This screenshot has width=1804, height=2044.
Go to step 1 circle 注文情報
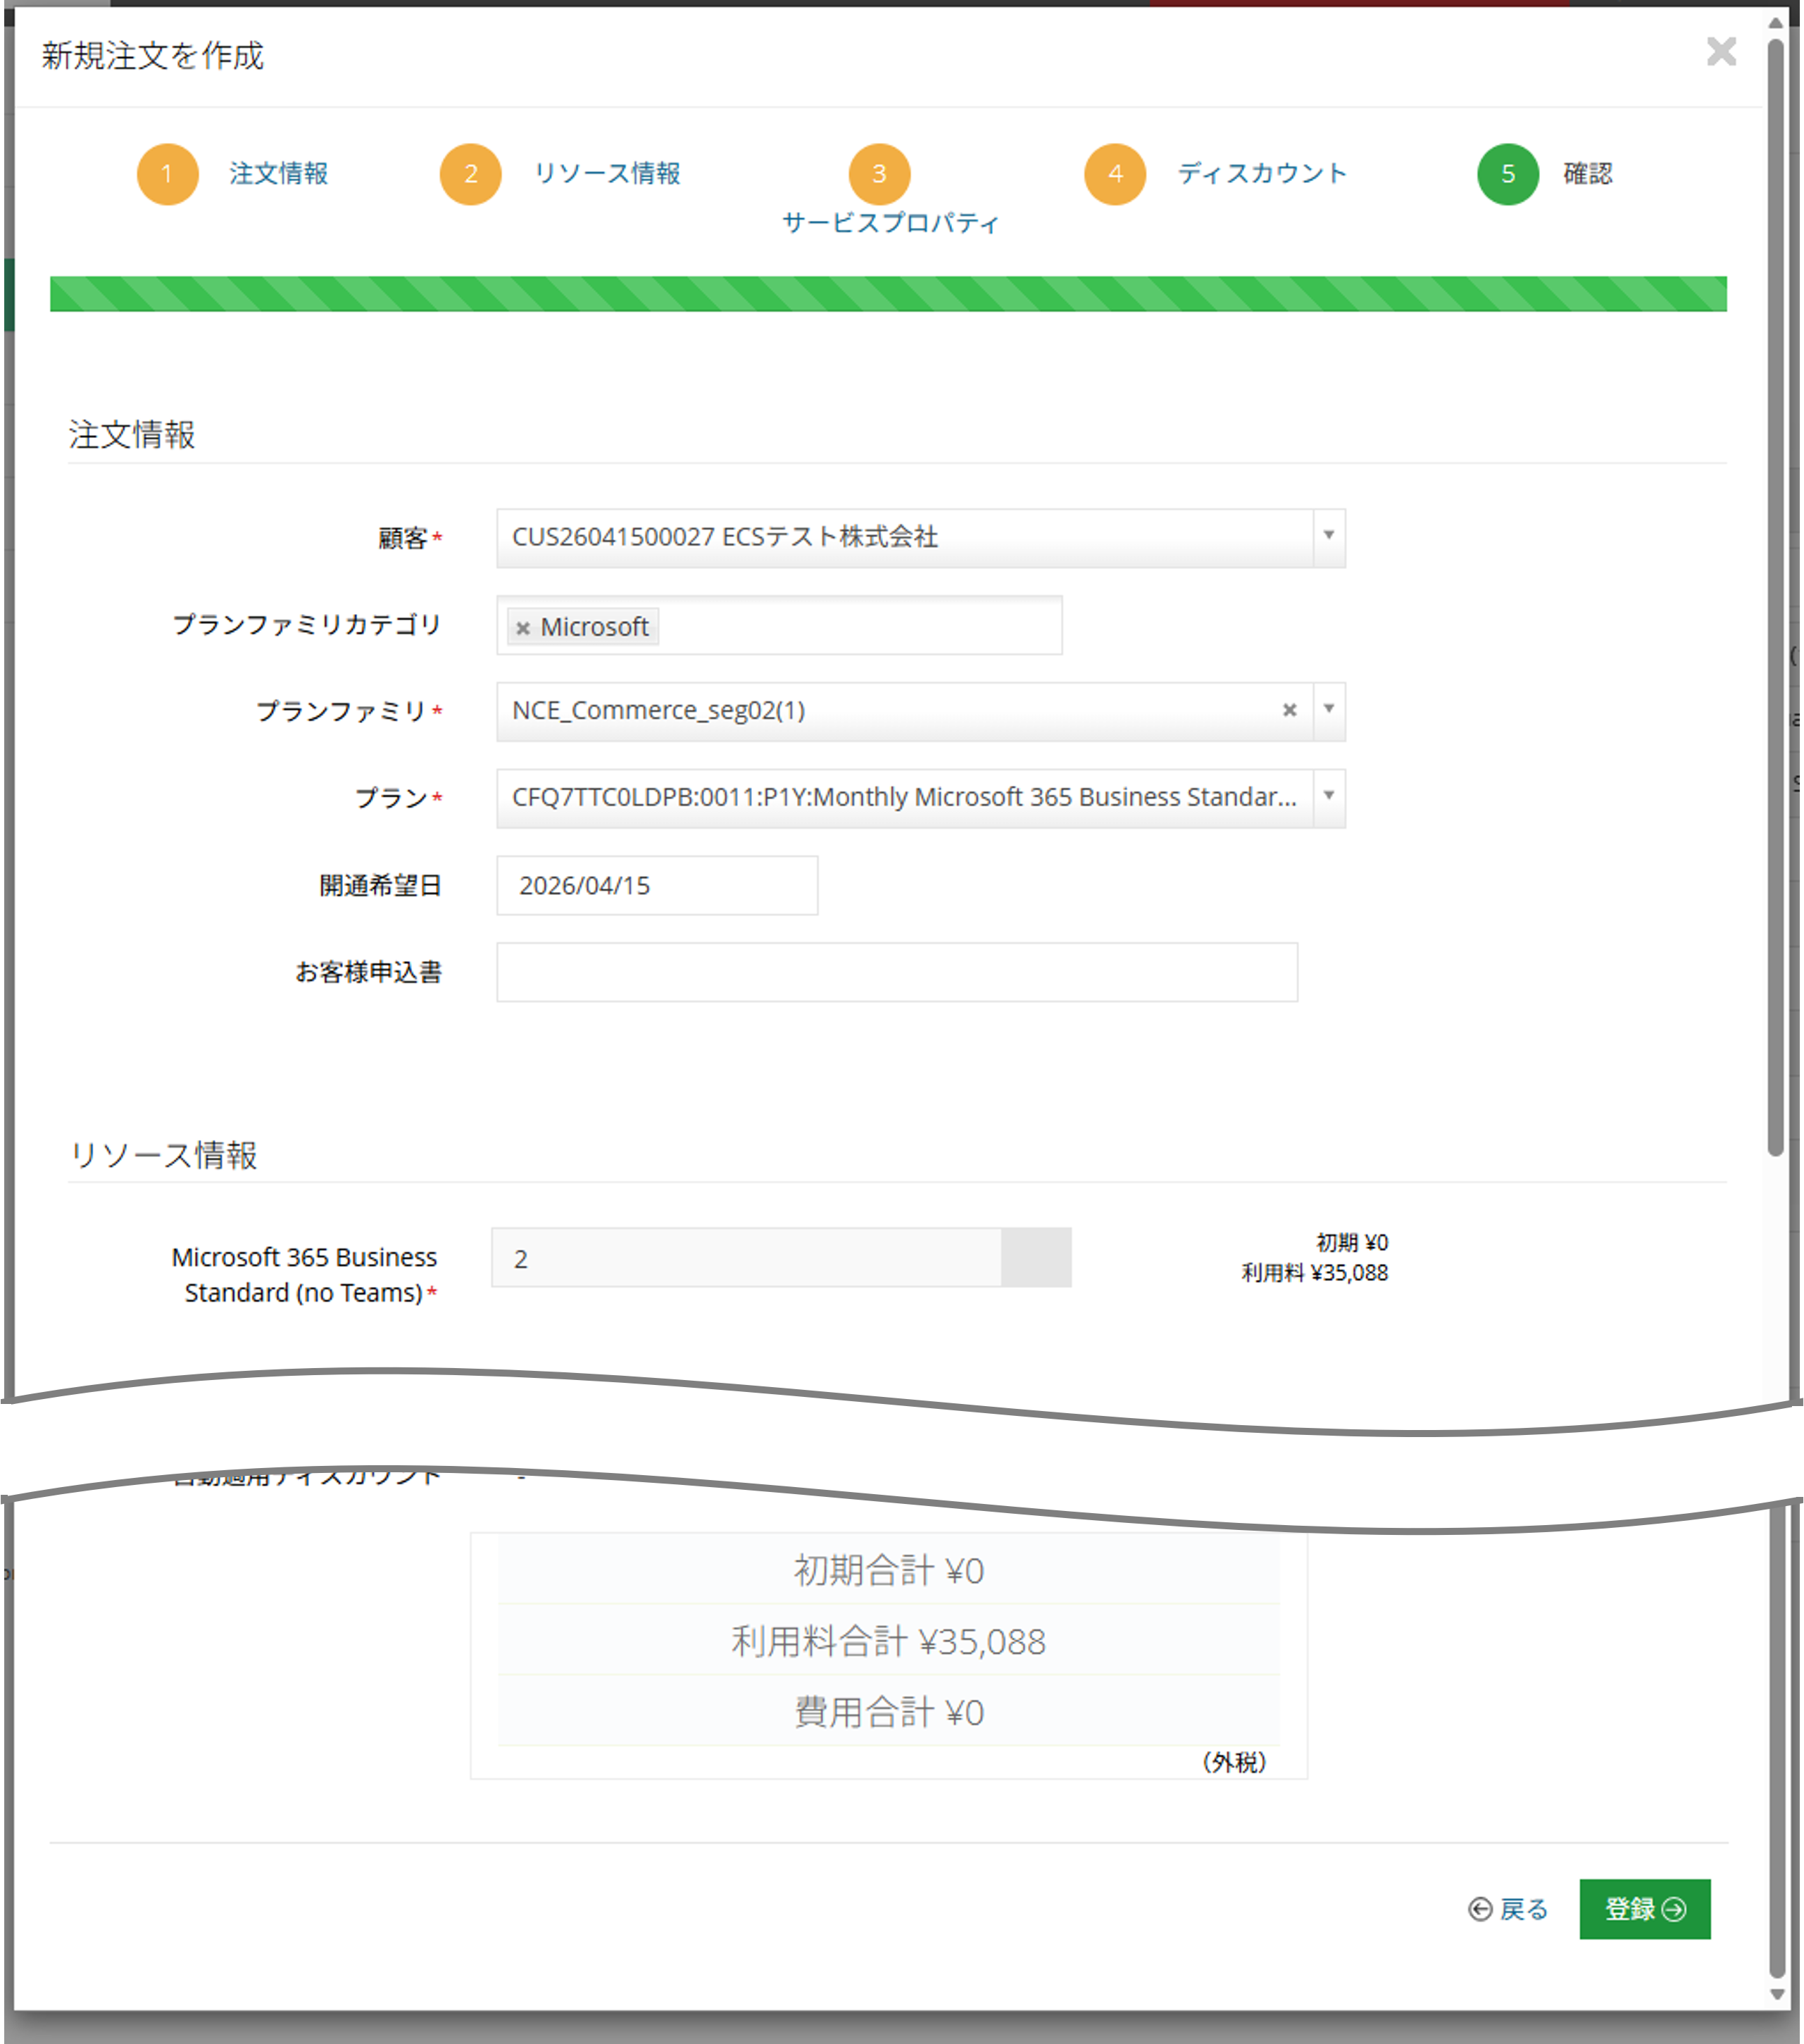tap(167, 174)
